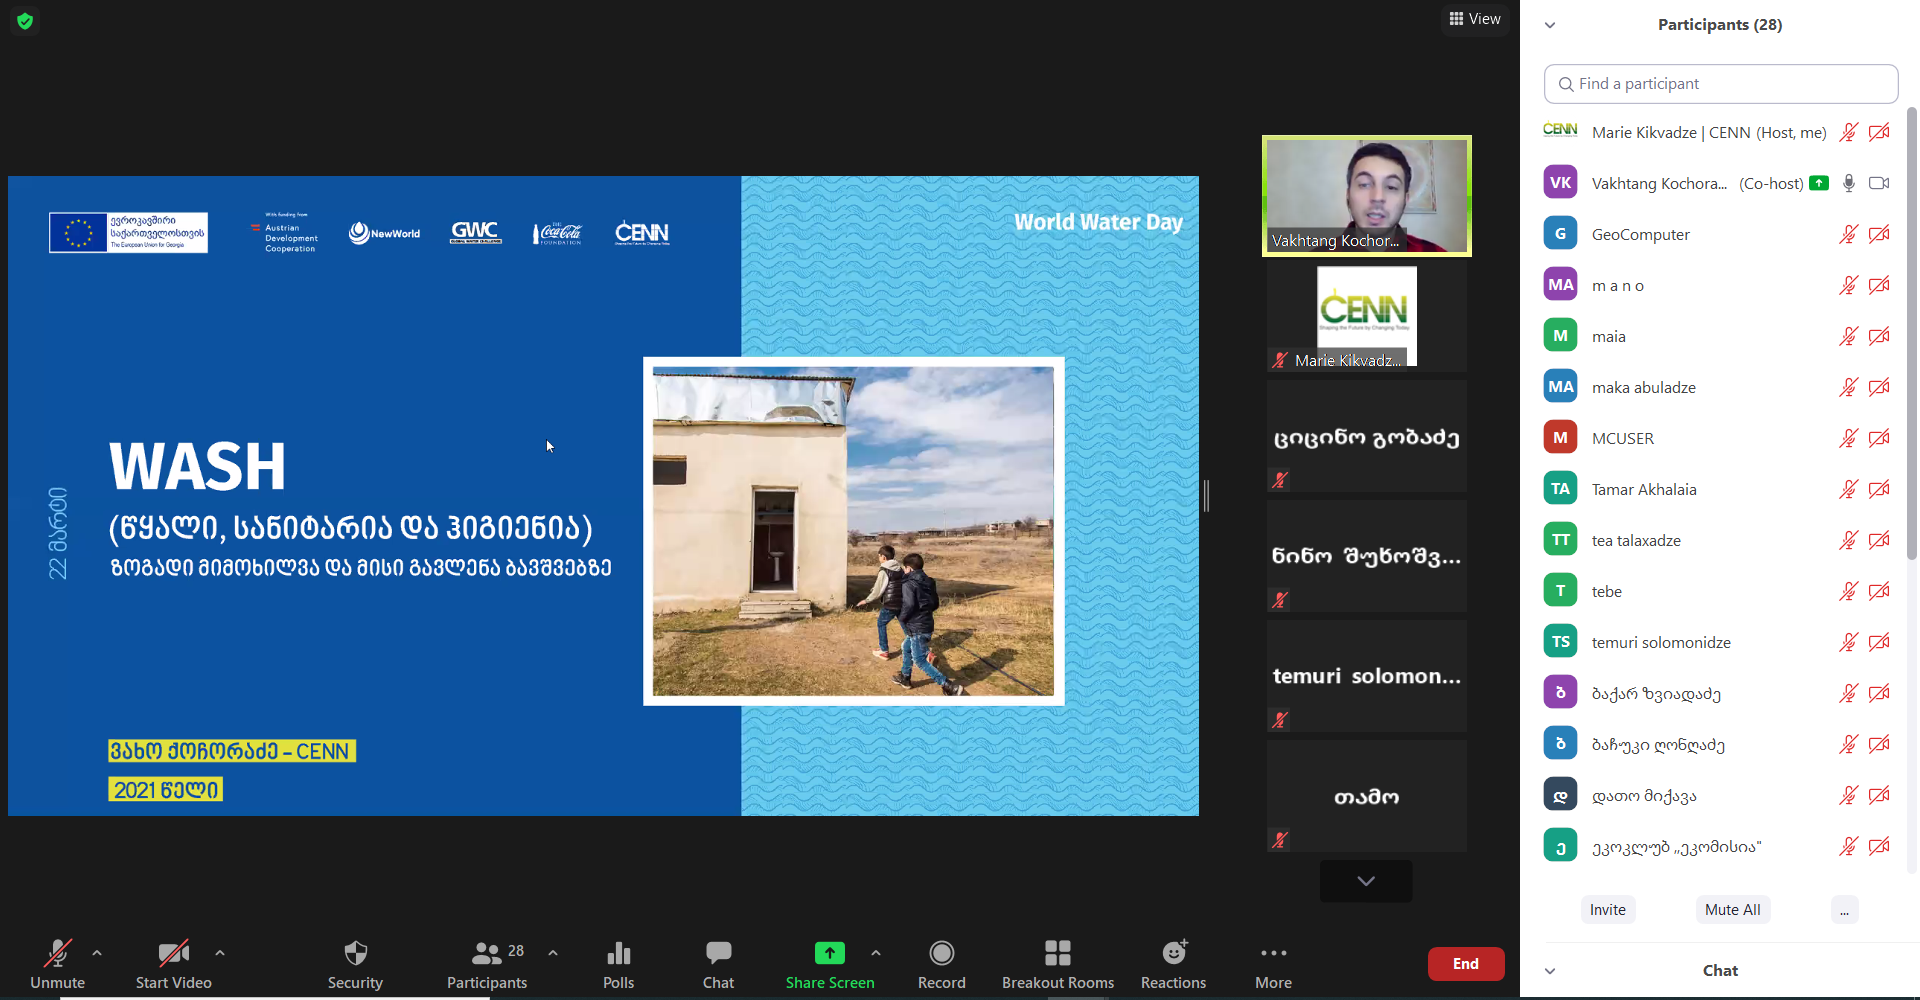The image size is (1920, 1000).
Task: Click the green encryption shield icon
Action: pos(25,21)
